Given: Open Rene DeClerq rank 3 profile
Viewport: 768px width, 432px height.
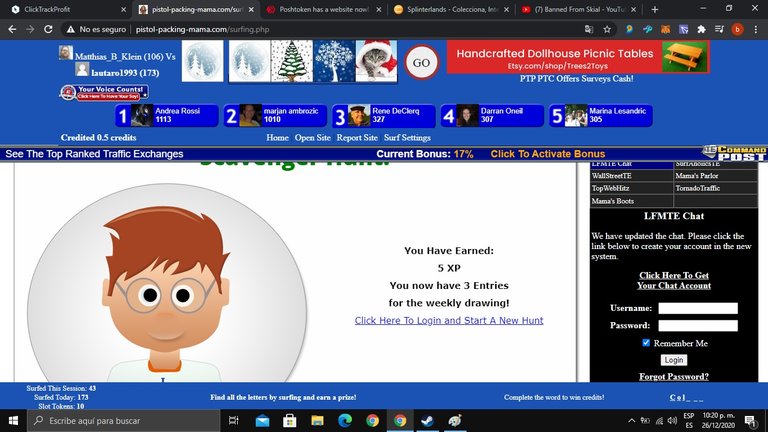Looking at the screenshot, I should 384,116.
